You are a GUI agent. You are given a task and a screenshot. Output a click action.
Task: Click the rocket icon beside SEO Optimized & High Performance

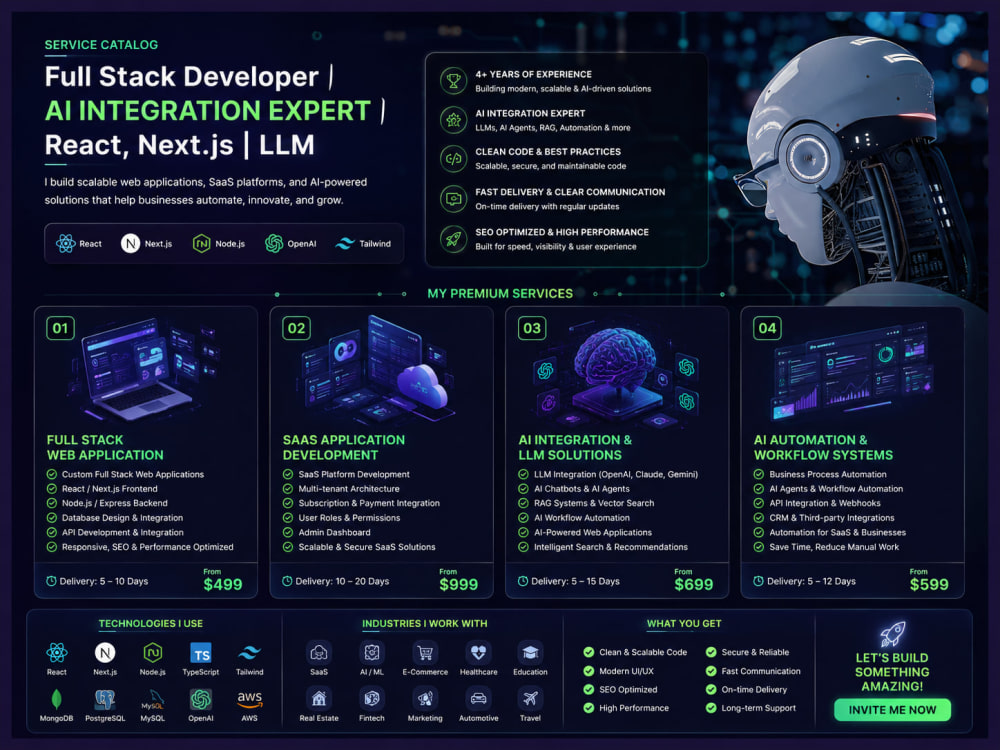453,239
